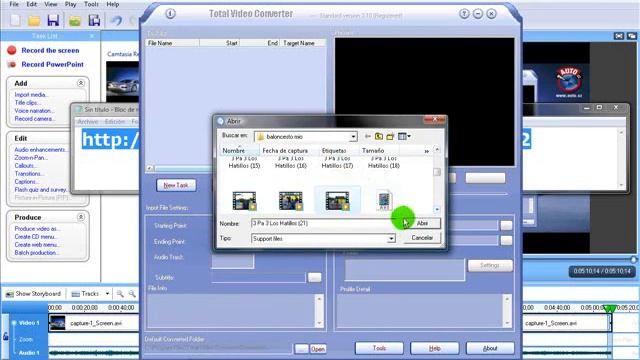
Task: Select the highlighted video thumbnail in Abrir
Action: coord(337,200)
